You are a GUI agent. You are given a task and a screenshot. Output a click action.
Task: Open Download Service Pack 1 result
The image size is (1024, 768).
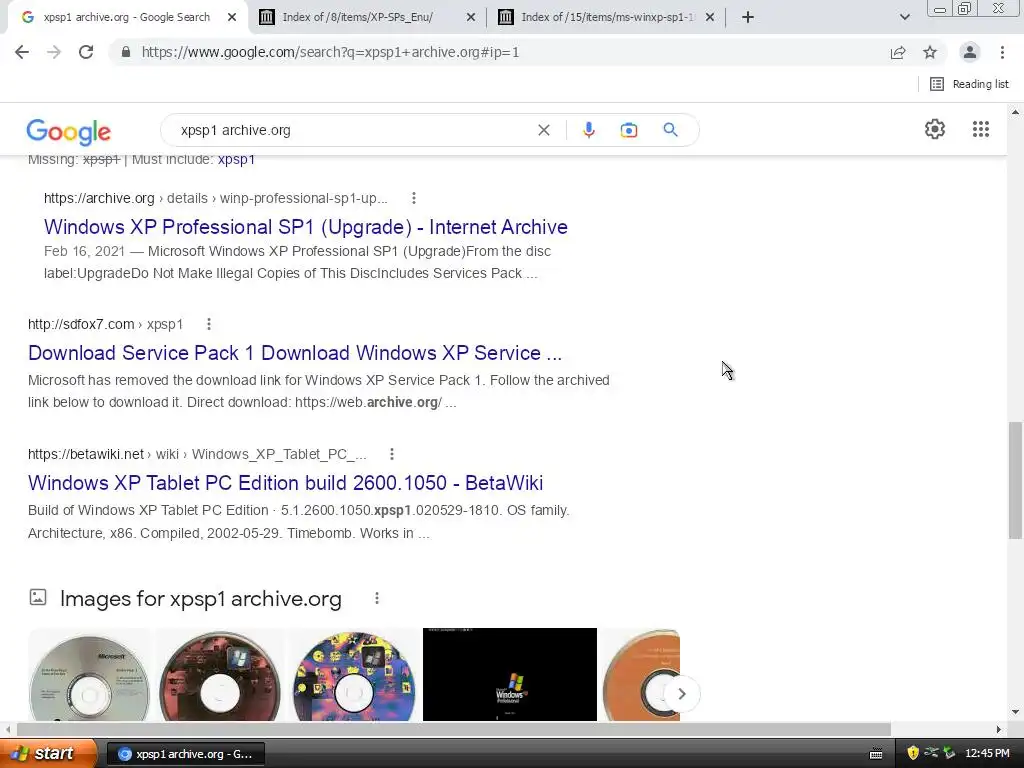point(295,353)
